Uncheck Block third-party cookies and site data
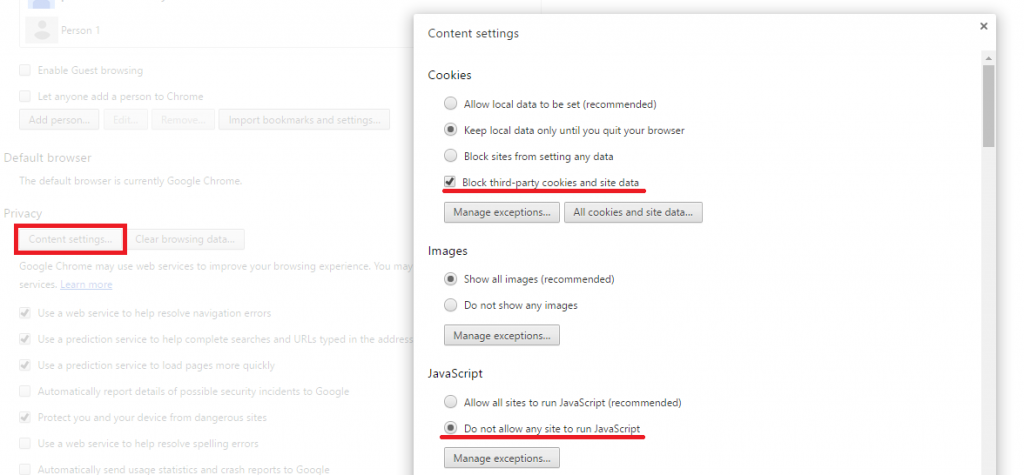The width and height of the screenshot is (1024, 475). [x=450, y=182]
